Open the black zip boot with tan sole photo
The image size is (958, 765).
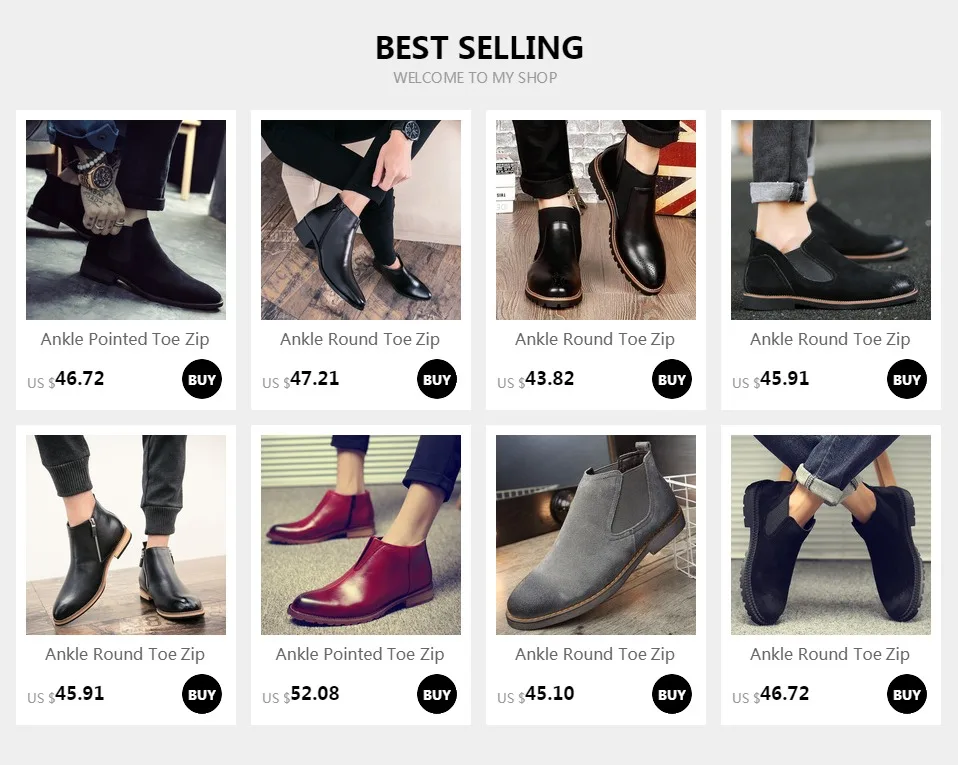click(126, 535)
